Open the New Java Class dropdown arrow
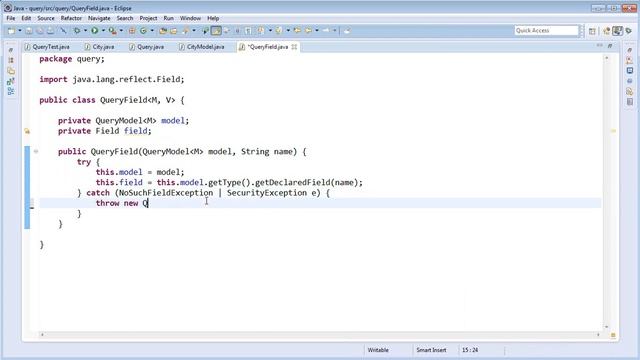The height and width of the screenshot is (360, 640). pyautogui.click(x=152, y=31)
